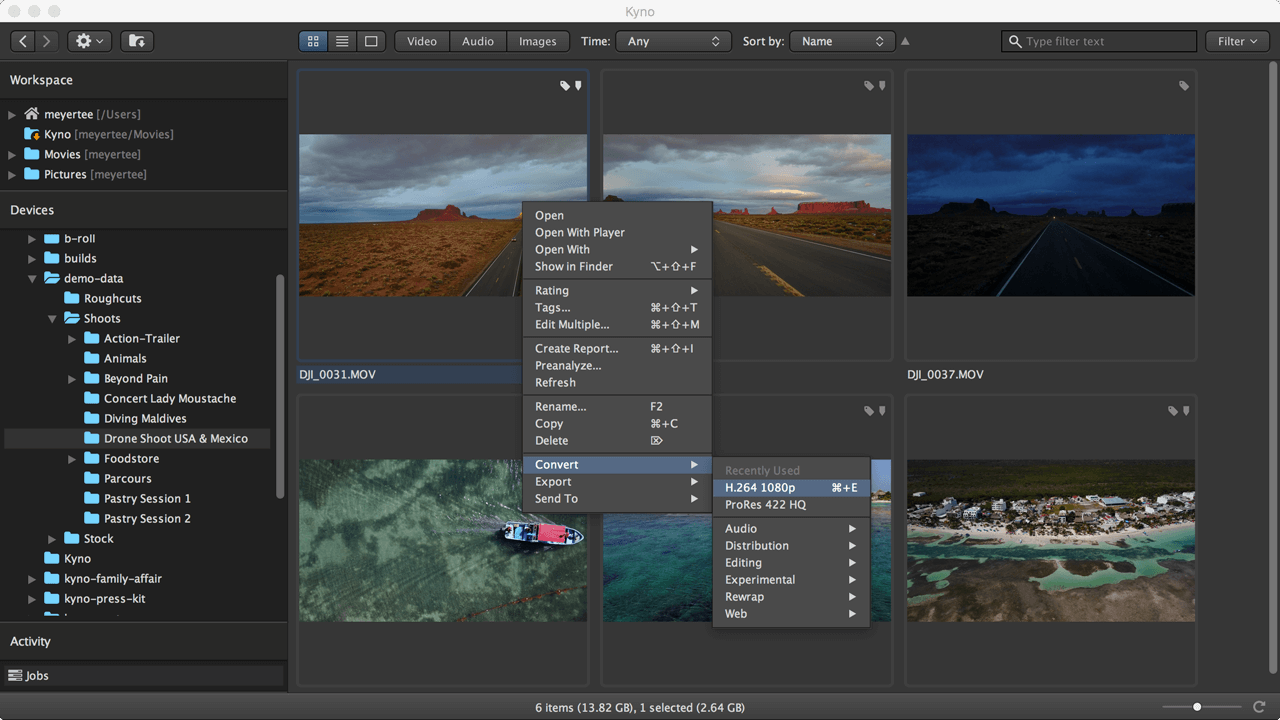Click the add folder to workspace icon
This screenshot has width=1280, height=720.
pos(137,41)
